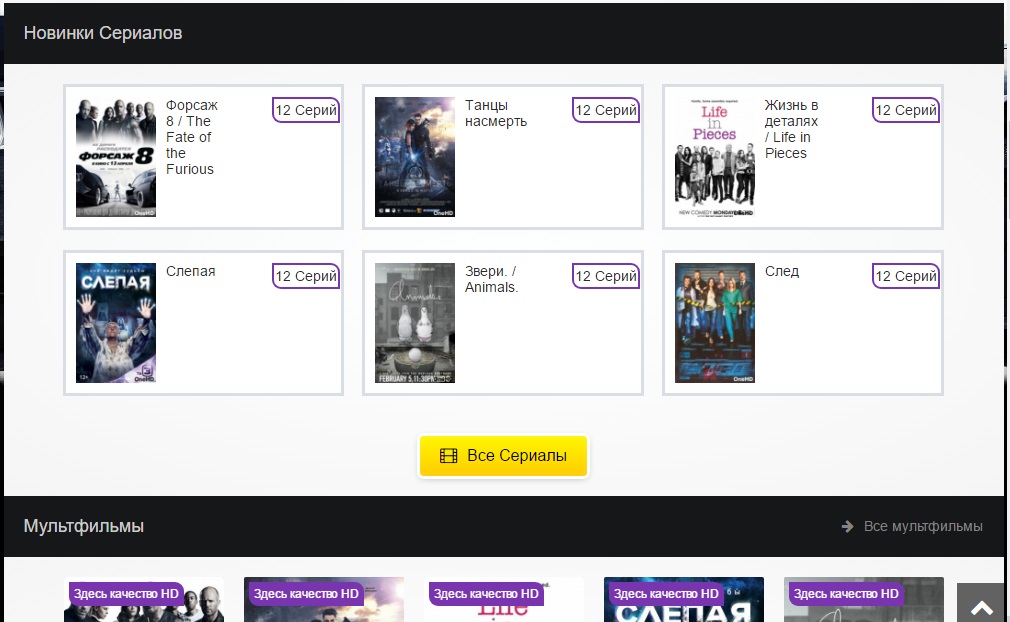Click the След title text
Viewport: 1010px width, 622px height.
click(782, 271)
